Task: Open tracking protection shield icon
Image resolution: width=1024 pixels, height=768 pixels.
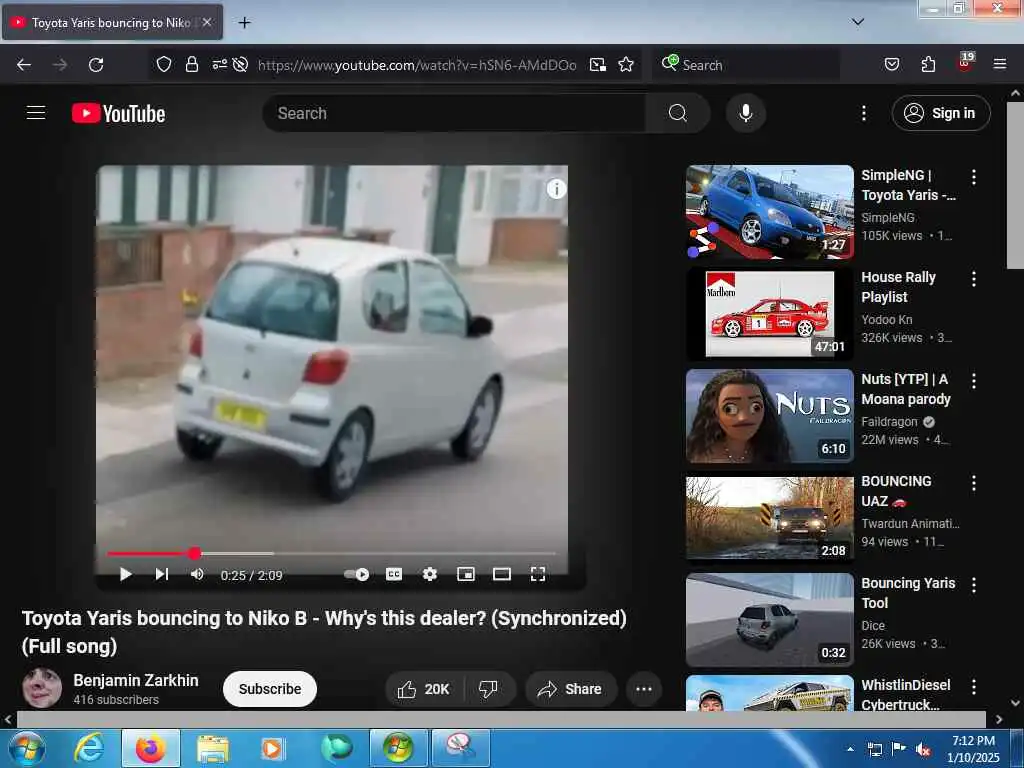Action: tap(164, 64)
